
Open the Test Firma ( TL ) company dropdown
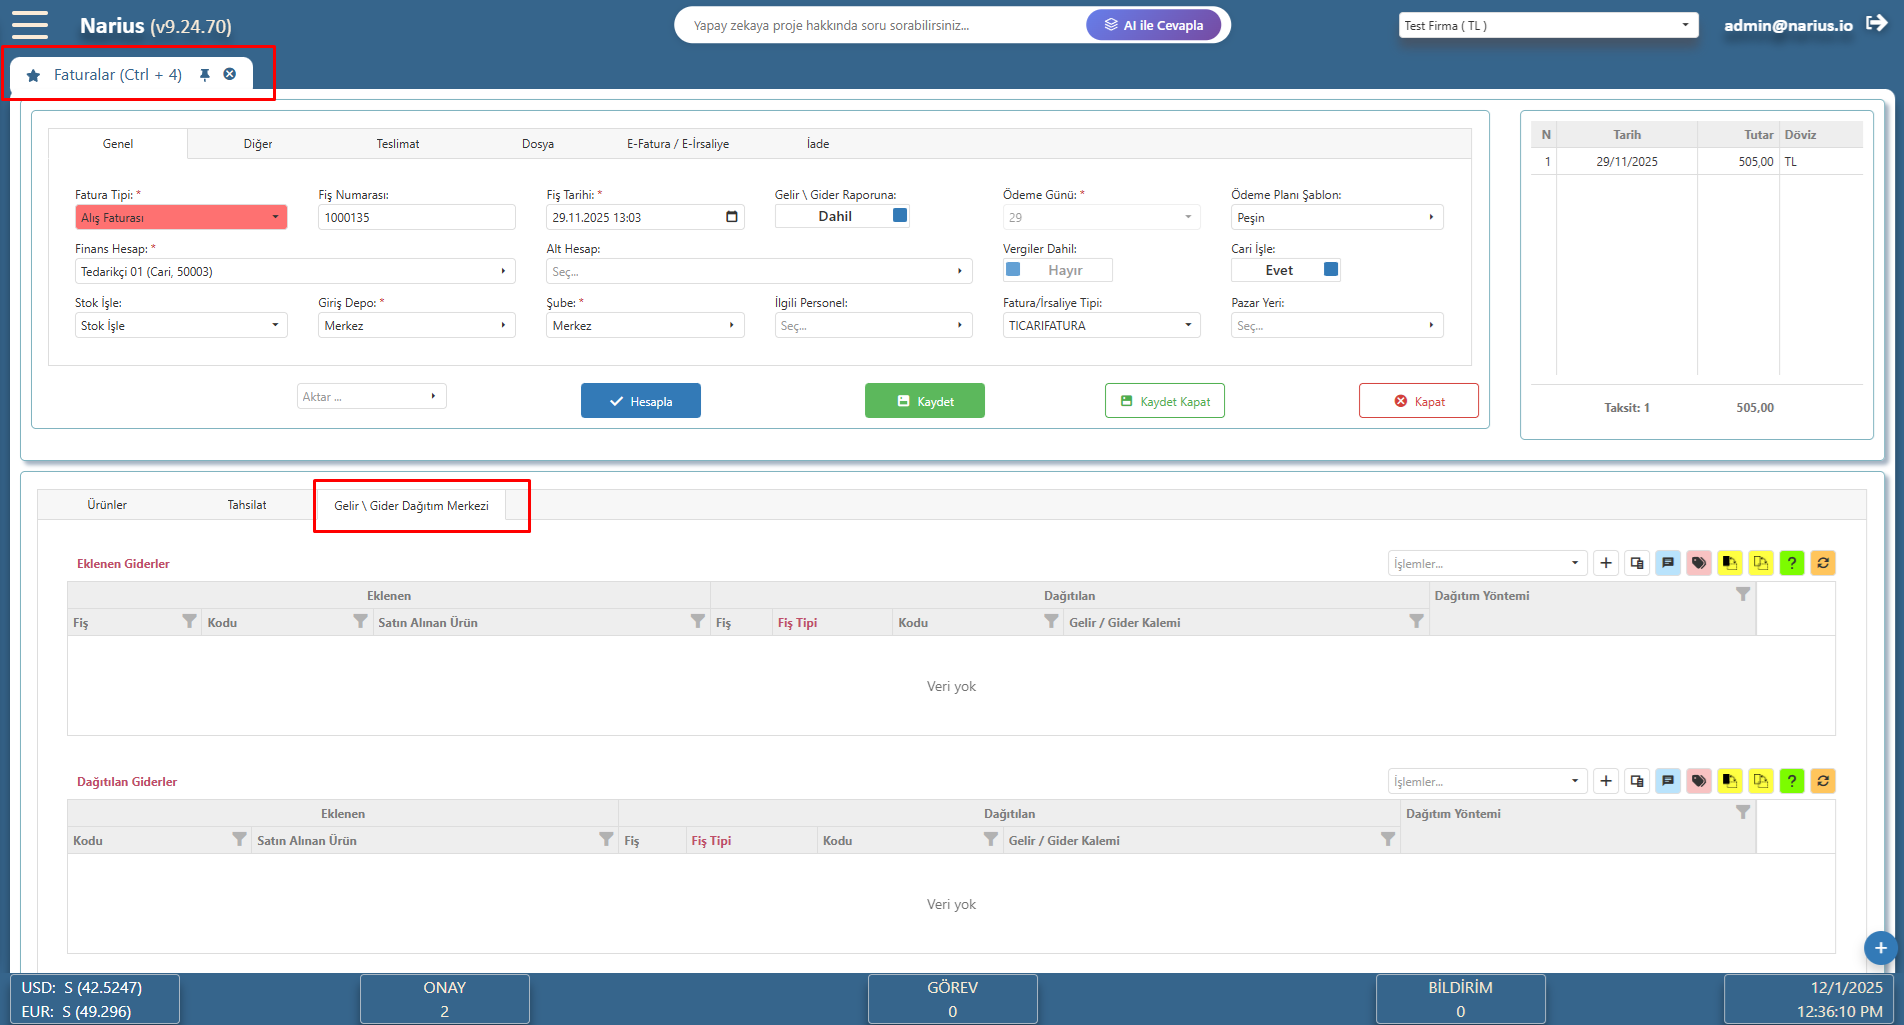click(1548, 25)
